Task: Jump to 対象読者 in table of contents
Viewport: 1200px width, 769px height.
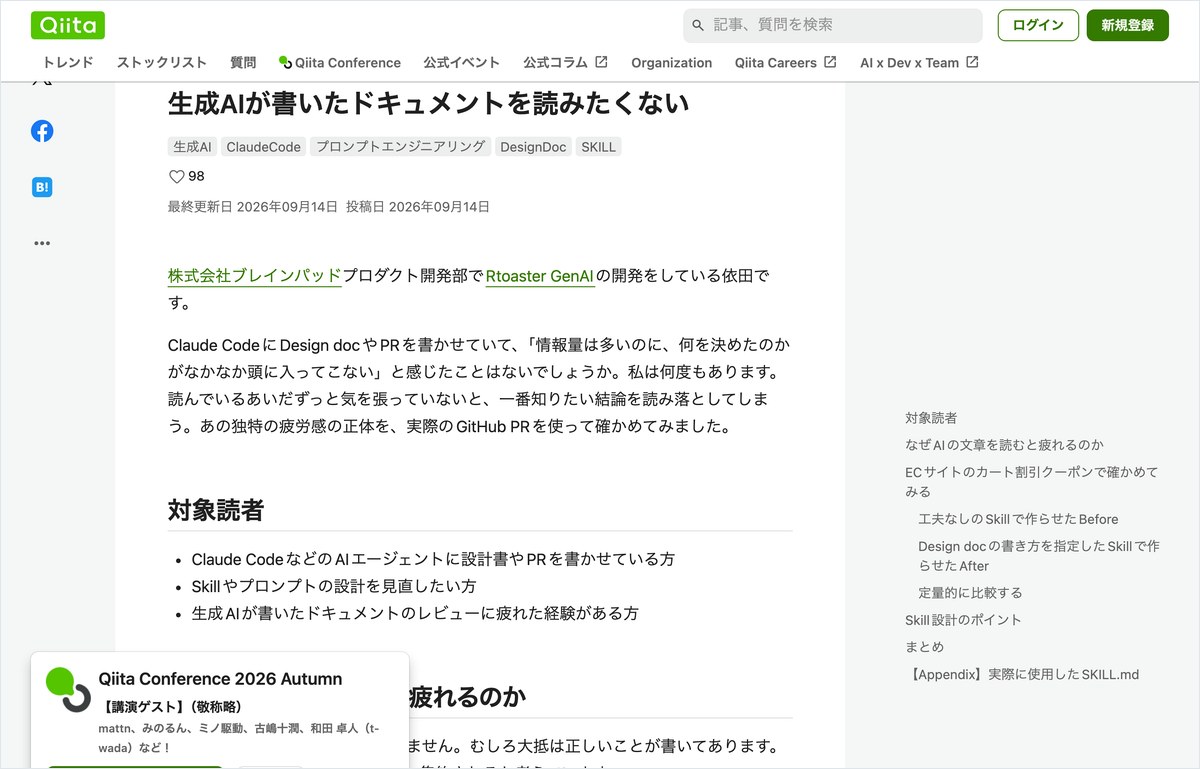Action: point(931,418)
